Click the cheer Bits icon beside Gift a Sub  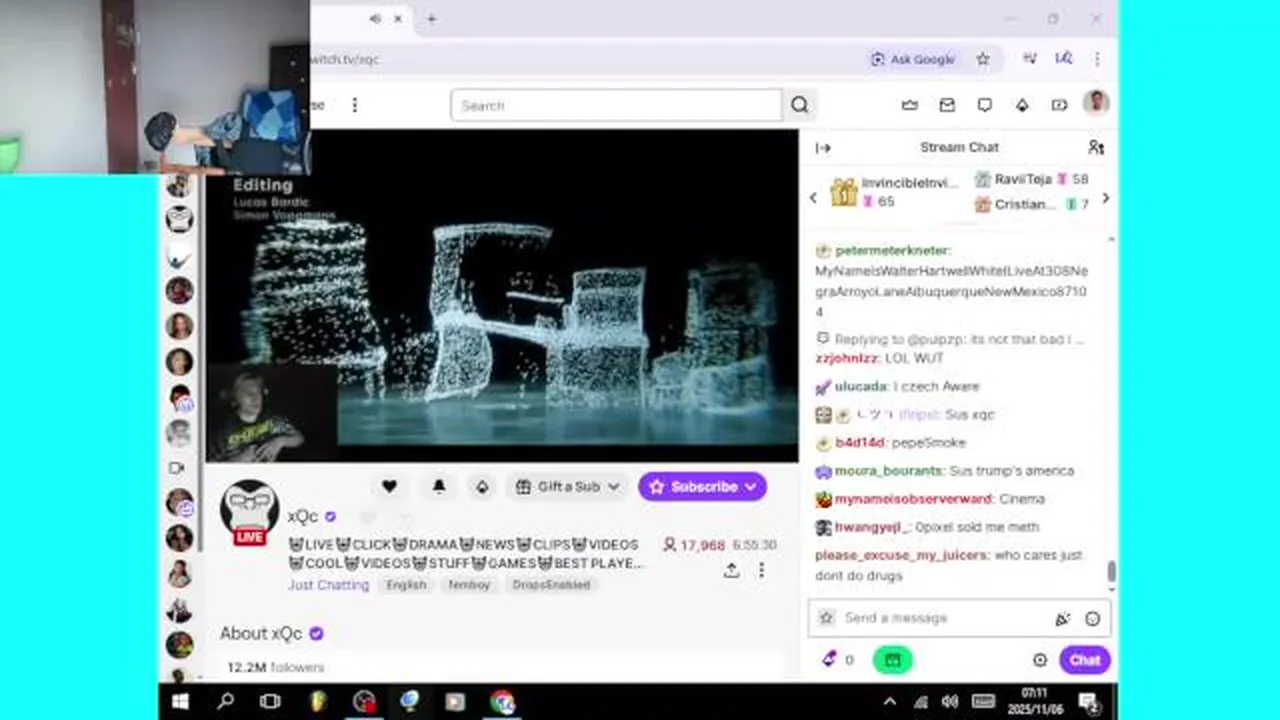coord(482,486)
